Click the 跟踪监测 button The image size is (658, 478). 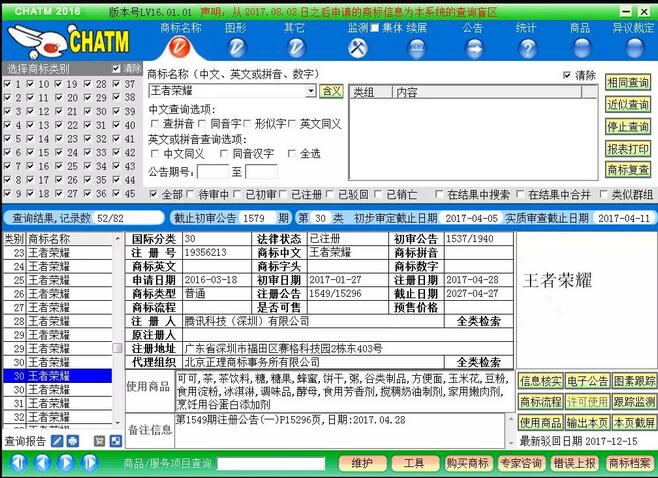634,402
